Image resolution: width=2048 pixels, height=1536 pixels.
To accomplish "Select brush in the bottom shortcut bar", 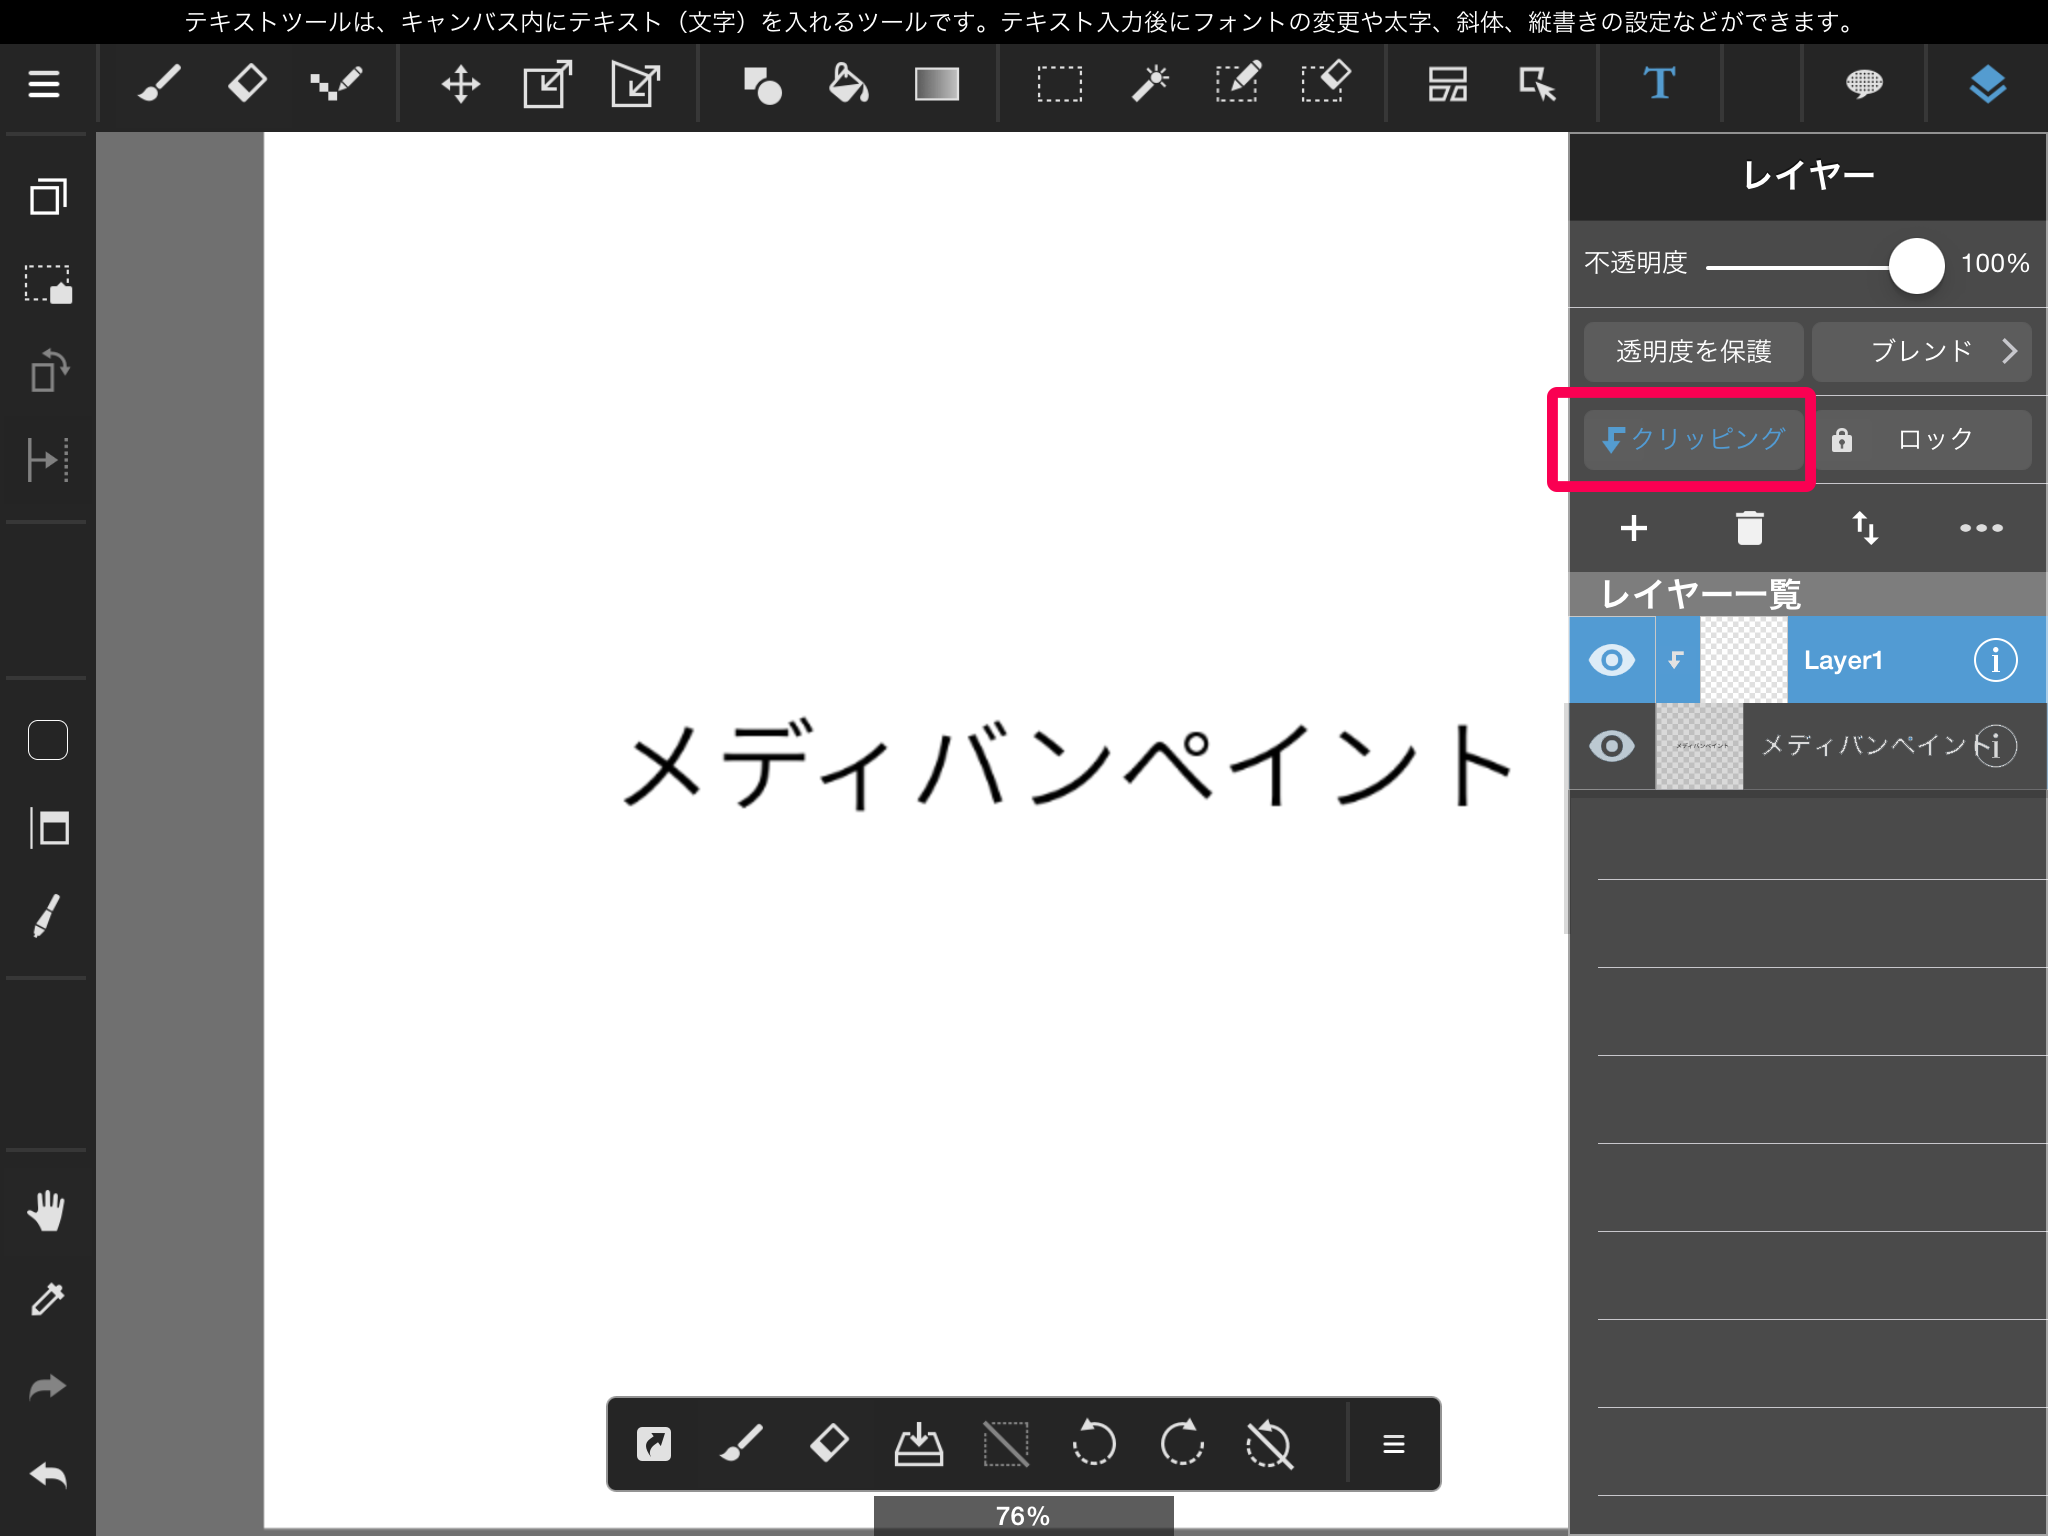I will pos(742,1444).
